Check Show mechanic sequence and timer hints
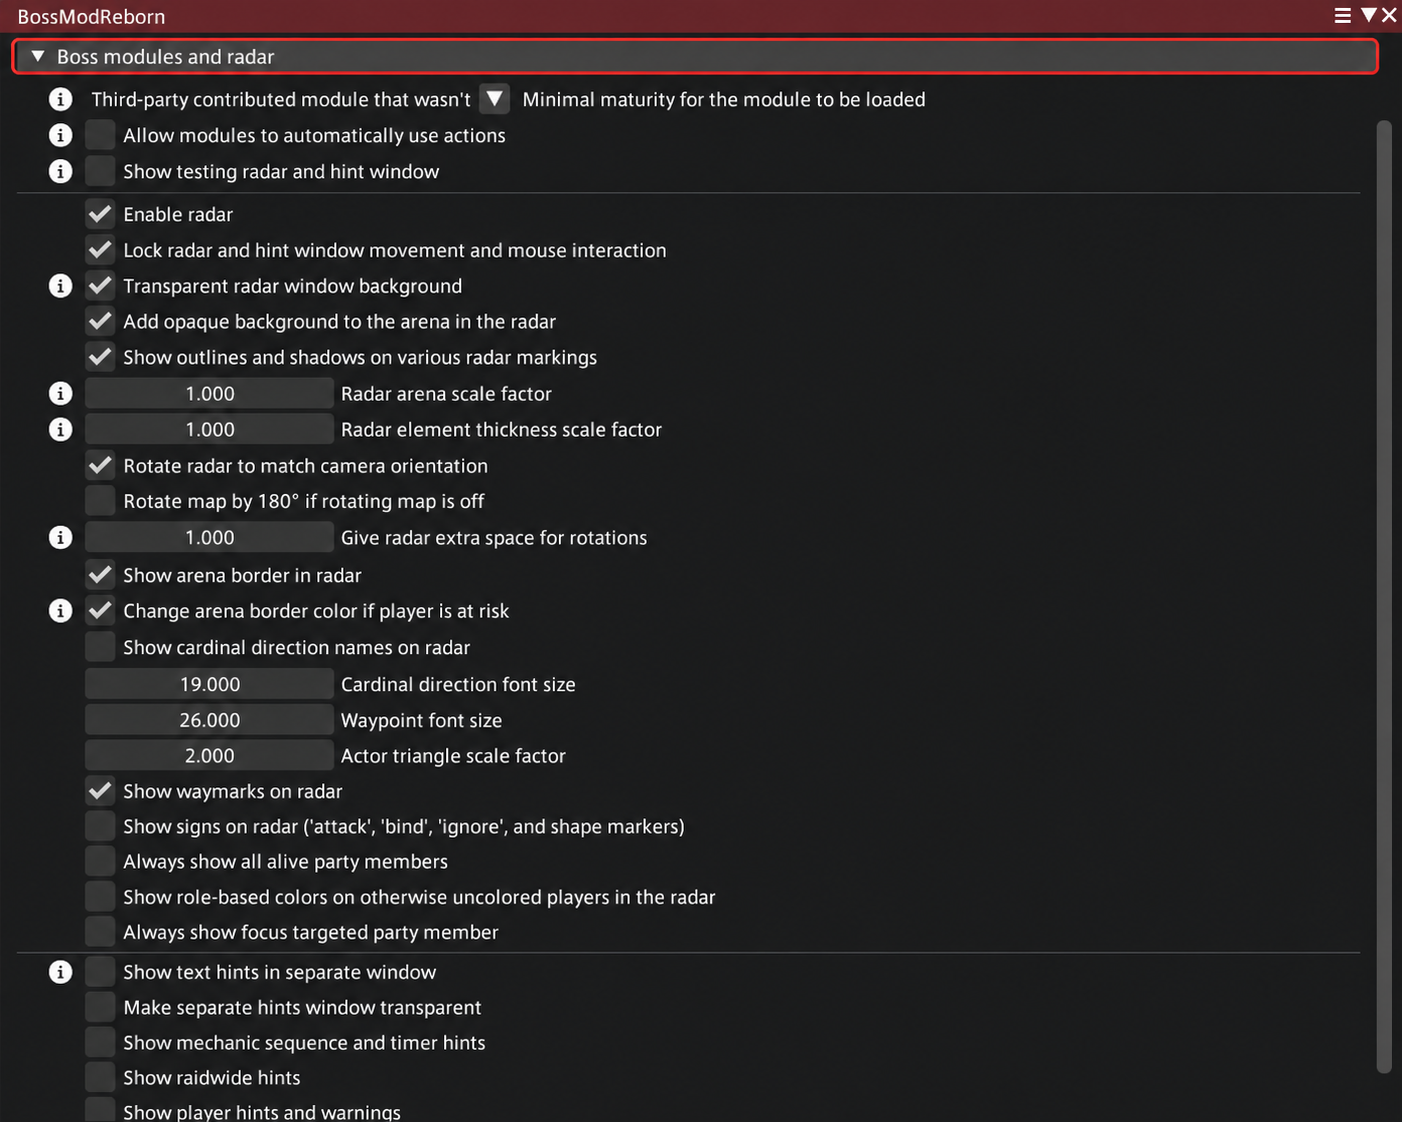This screenshot has height=1122, width=1402. point(100,1042)
